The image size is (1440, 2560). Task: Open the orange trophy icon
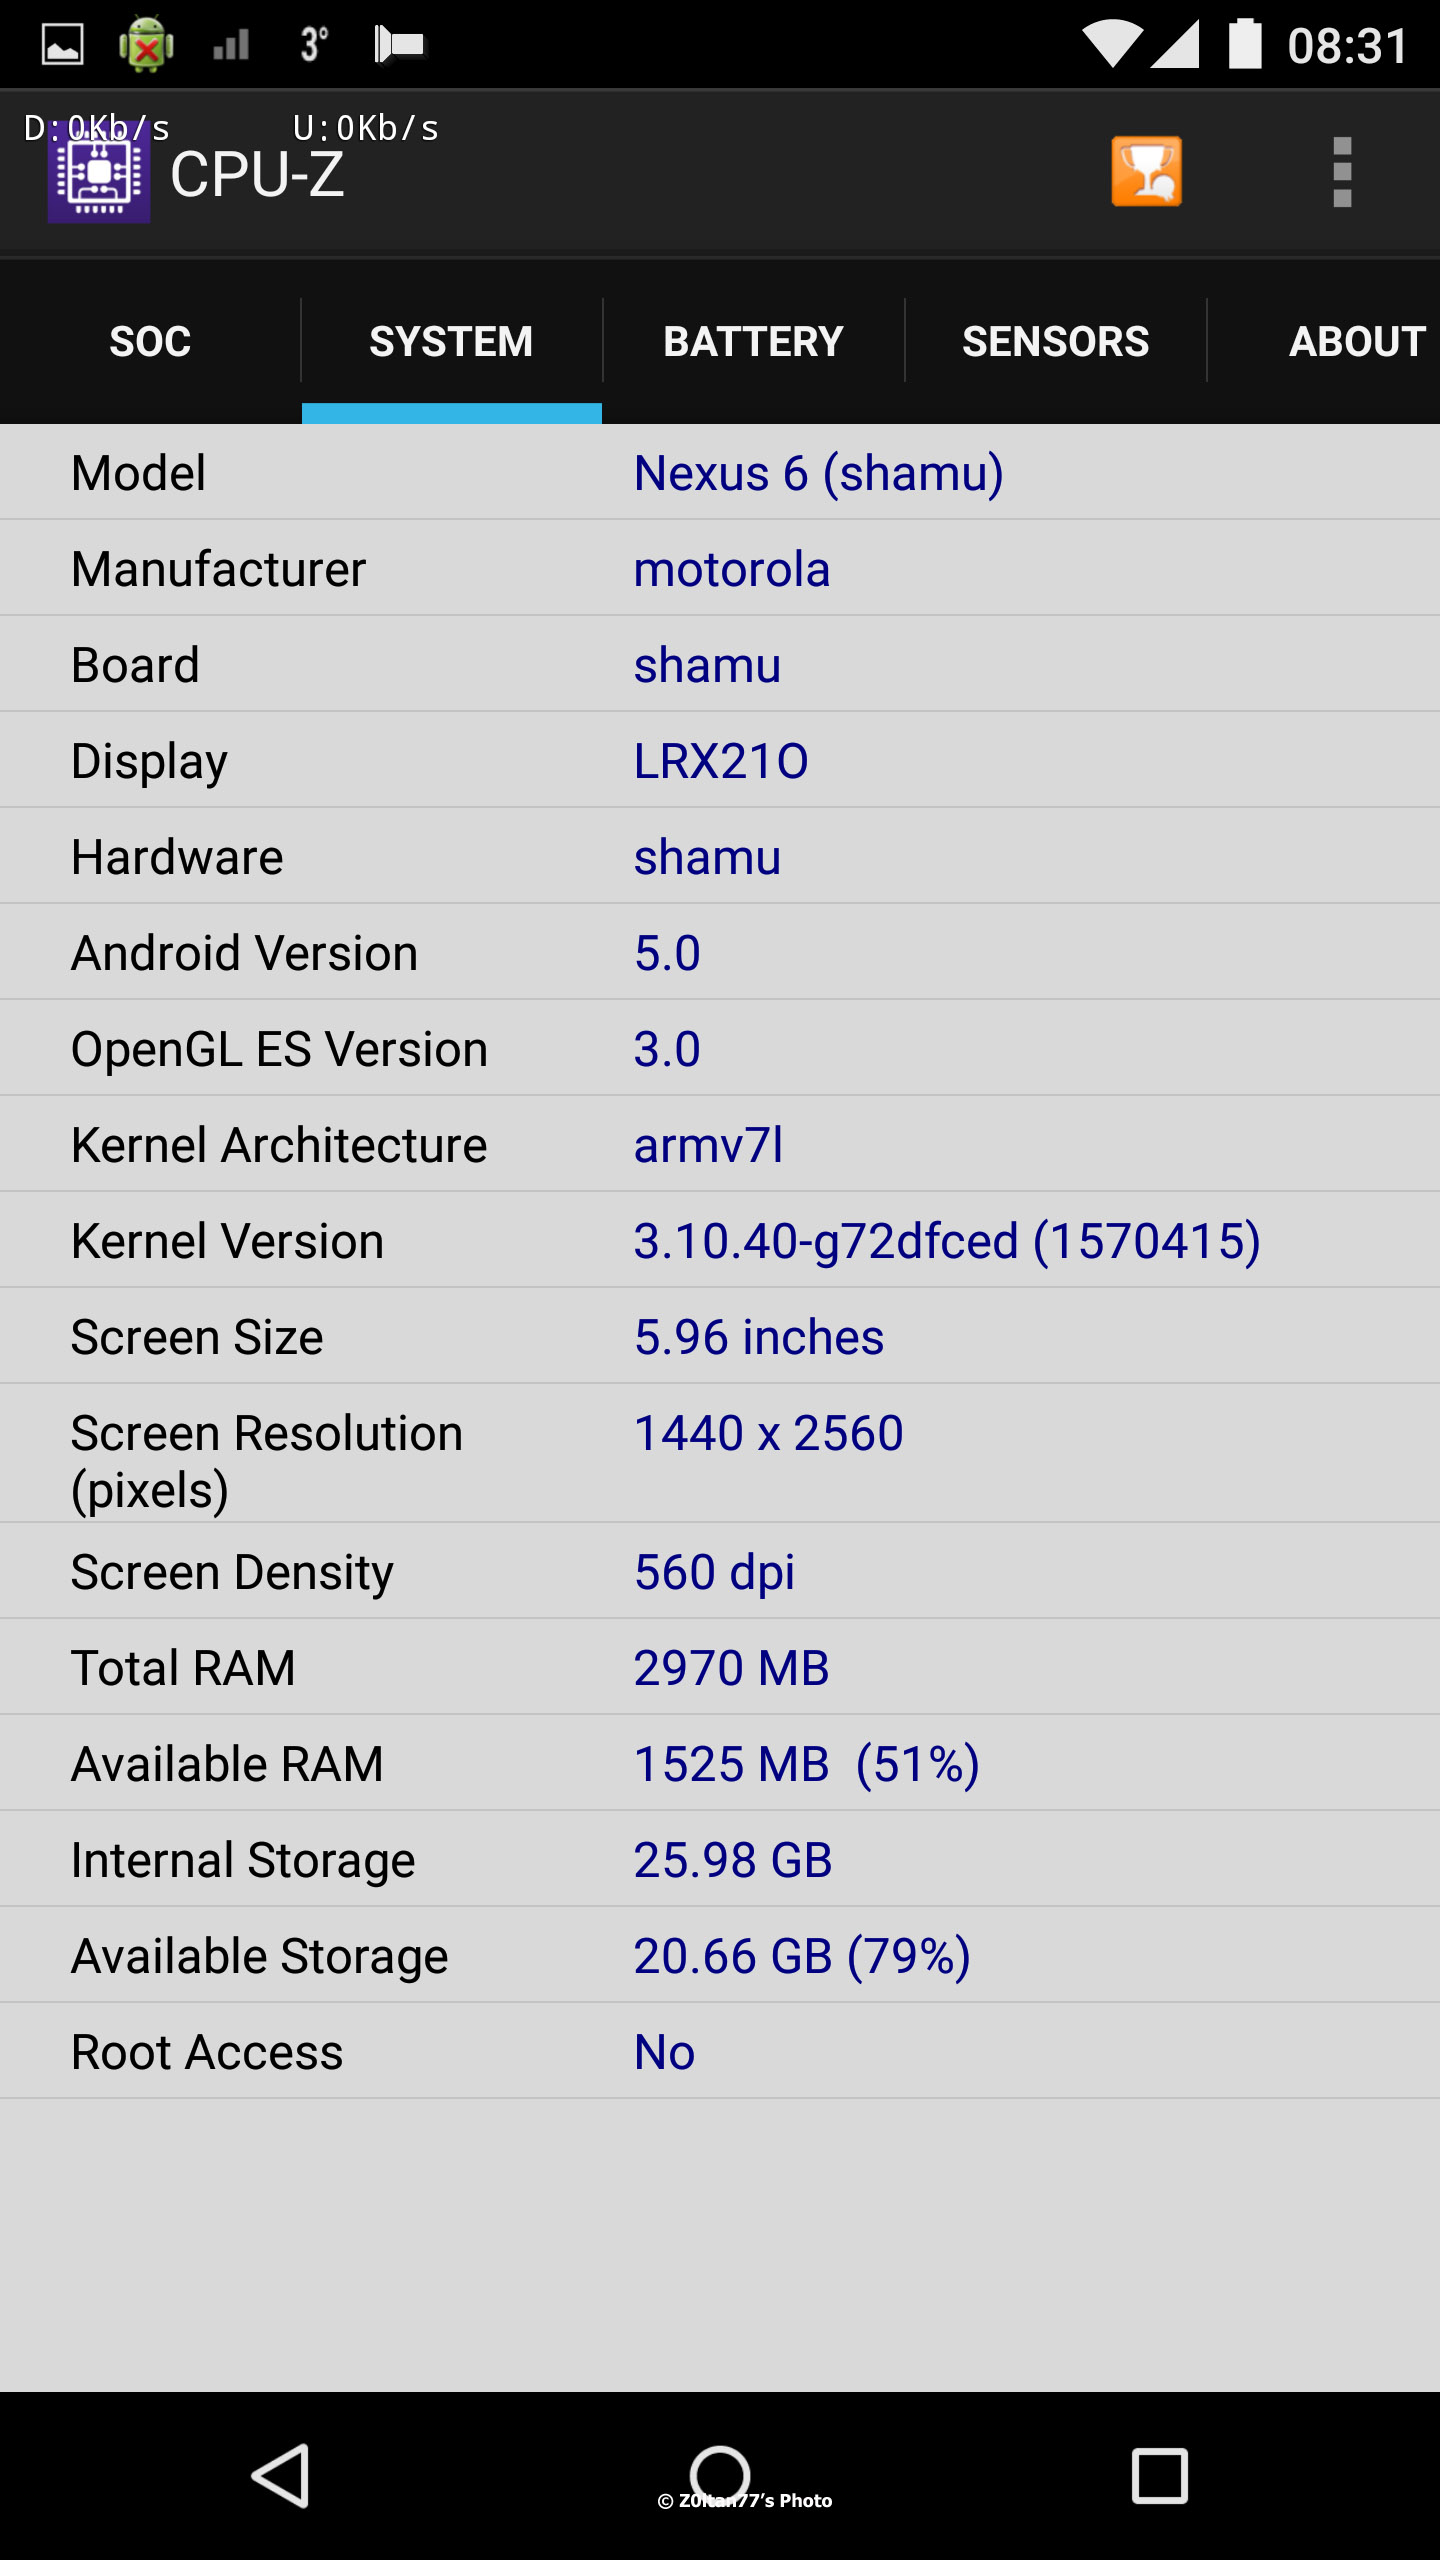(x=1146, y=172)
